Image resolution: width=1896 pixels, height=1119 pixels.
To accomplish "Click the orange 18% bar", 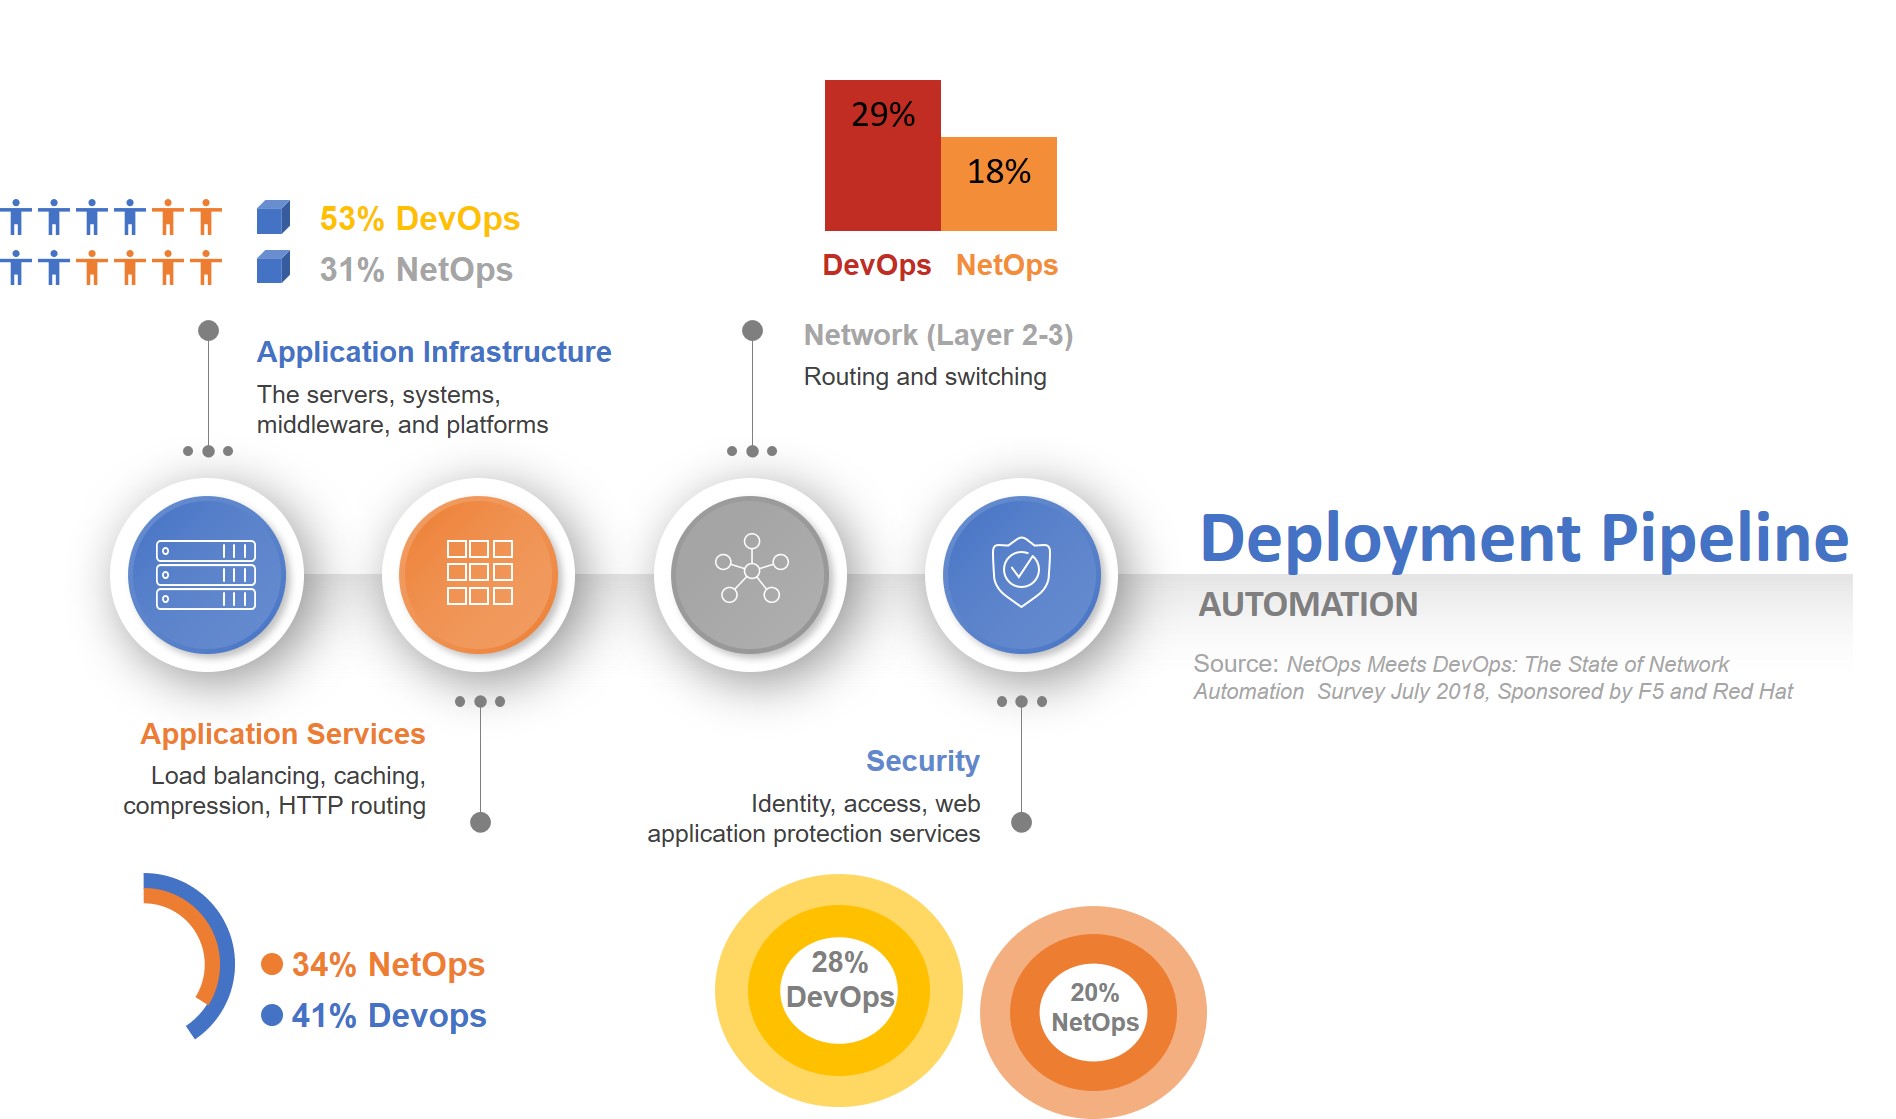I will pyautogui.click(x=999, y=184).
